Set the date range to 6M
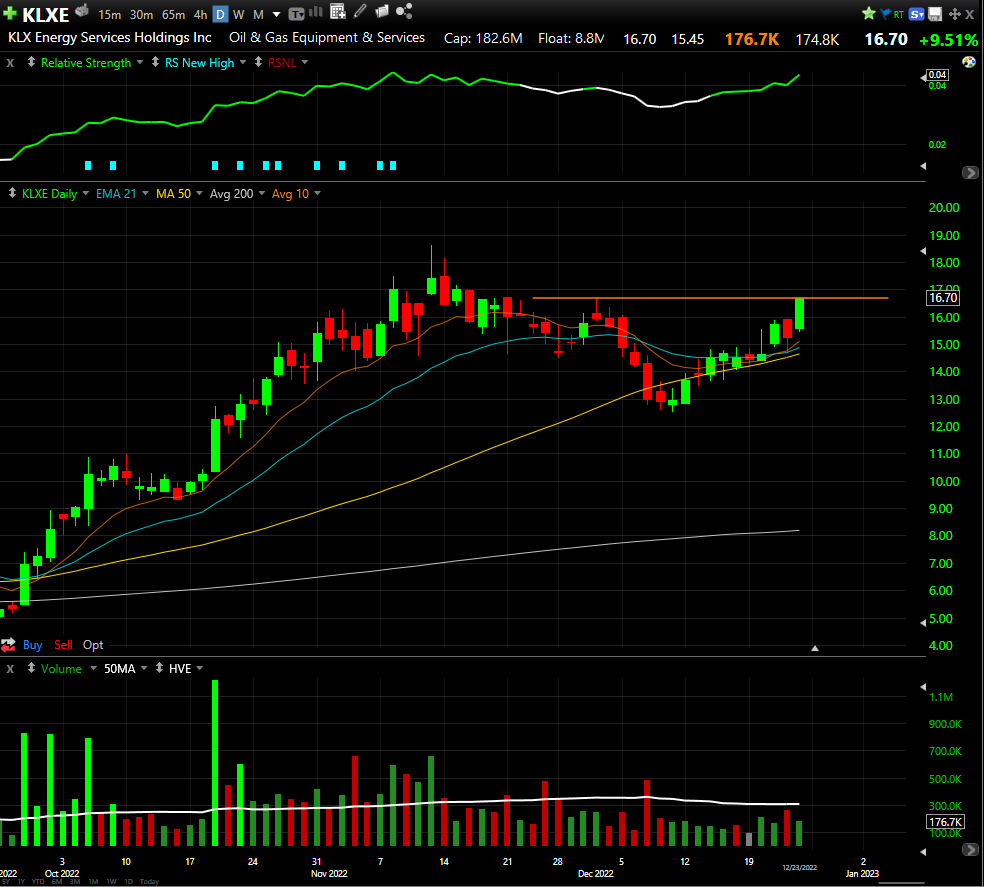The width and height of the screenshot is (984, 887). pos(57,881)
